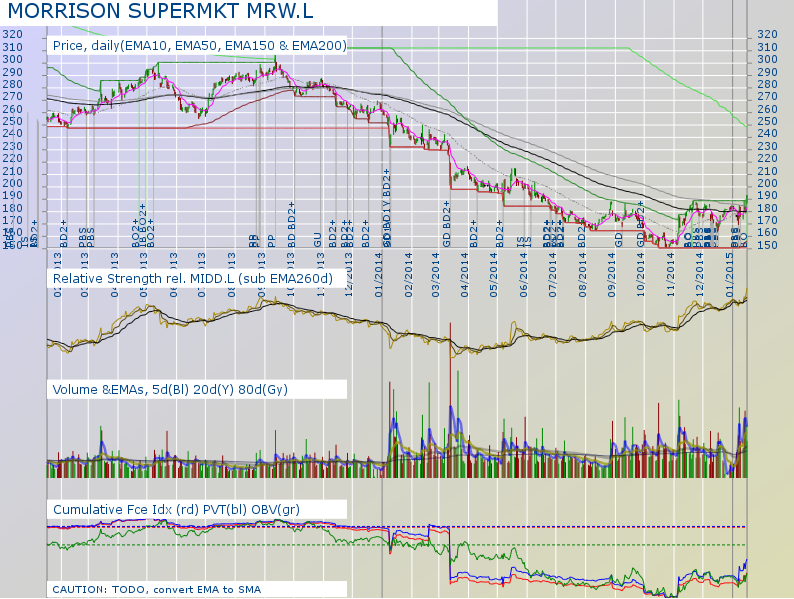Click the 150 value on the right price axis
794x599 pixels.
767,245
